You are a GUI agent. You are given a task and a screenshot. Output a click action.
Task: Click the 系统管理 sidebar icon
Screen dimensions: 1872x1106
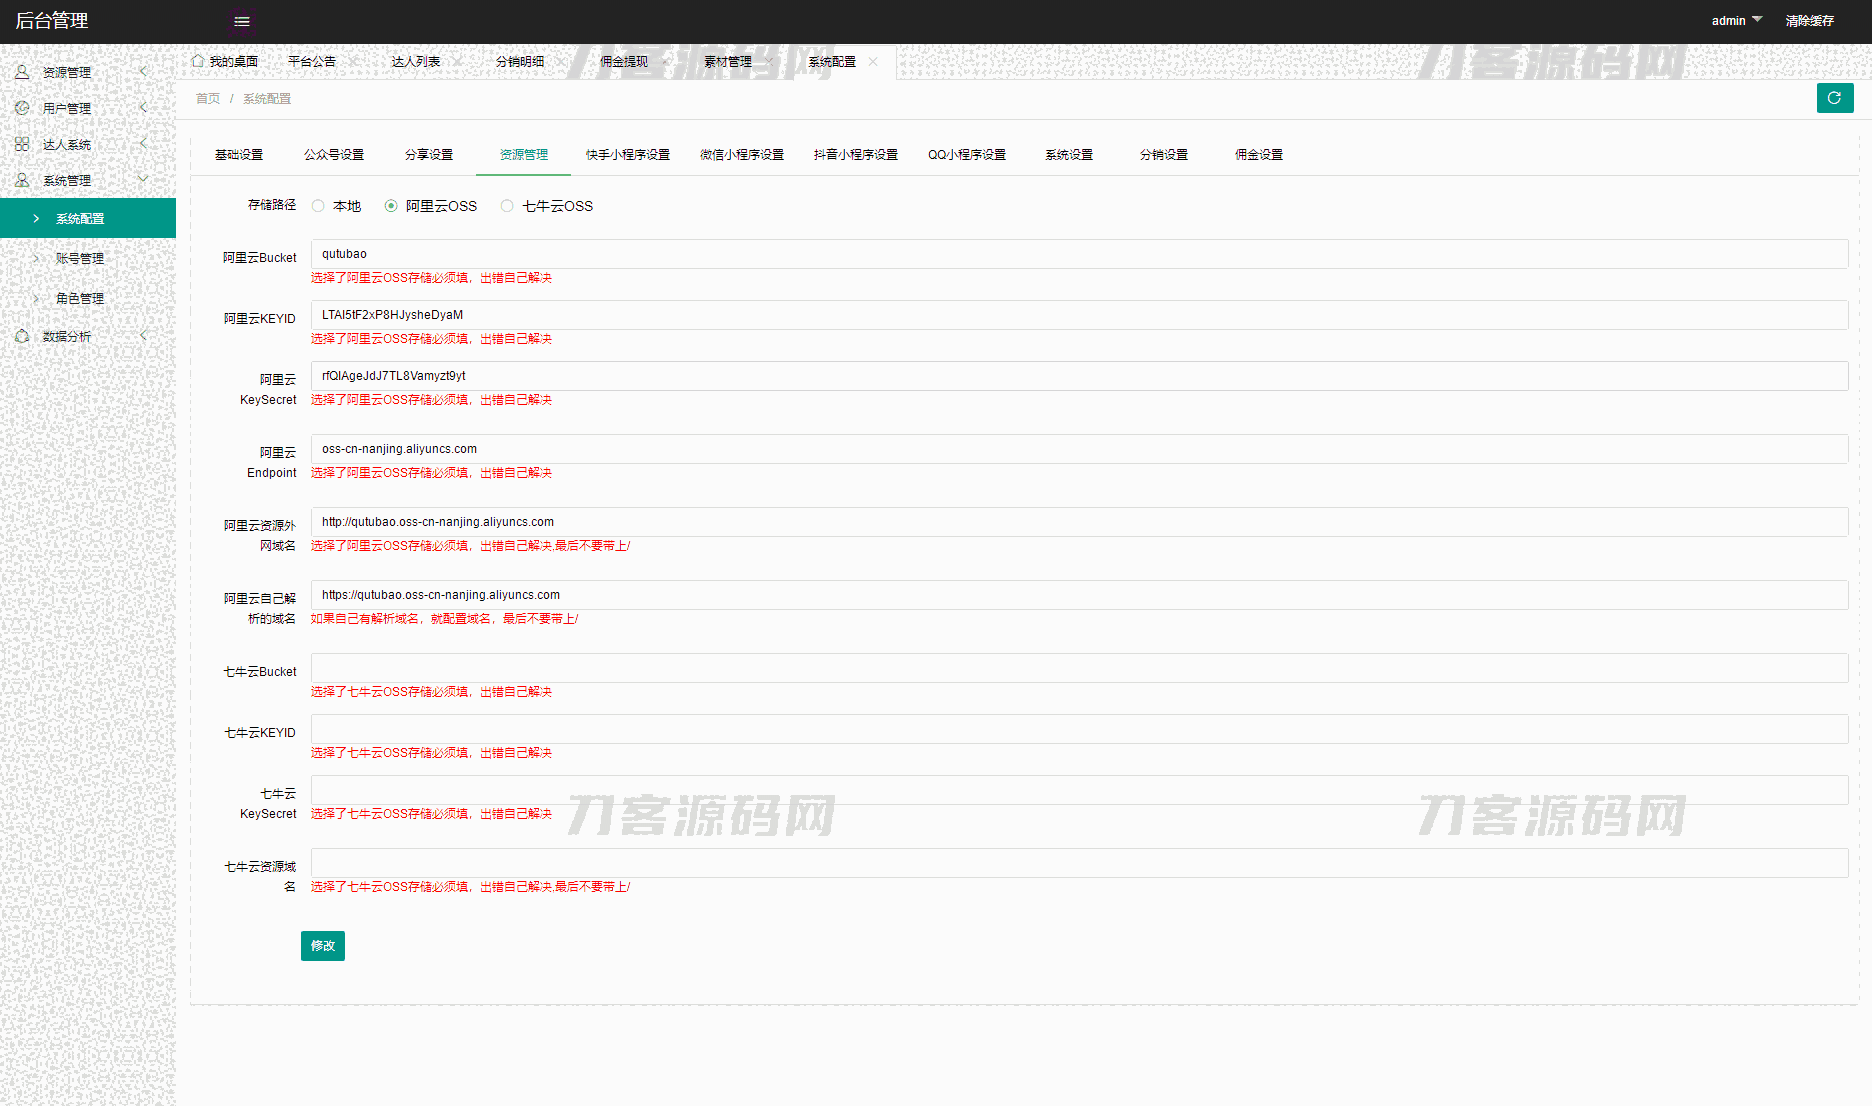click(22, 180)
